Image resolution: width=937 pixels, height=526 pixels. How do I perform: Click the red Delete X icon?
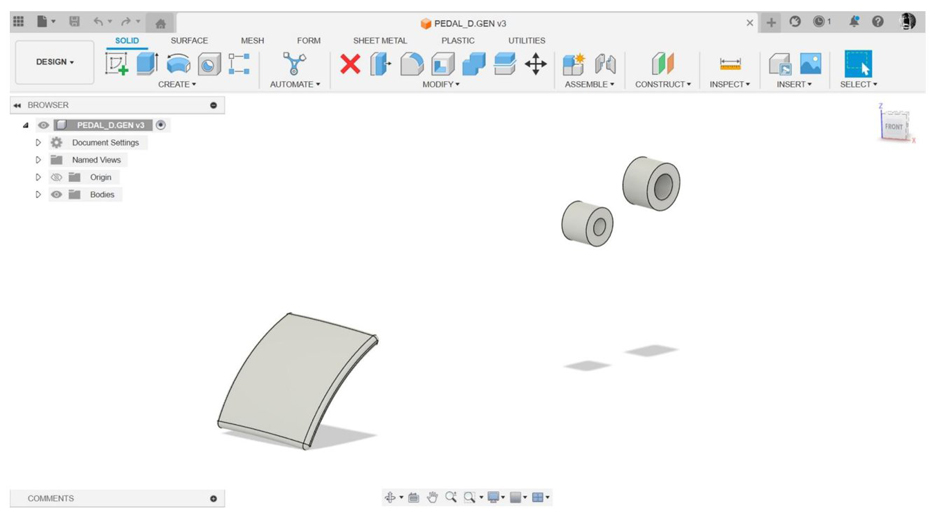tap(350, 64)
